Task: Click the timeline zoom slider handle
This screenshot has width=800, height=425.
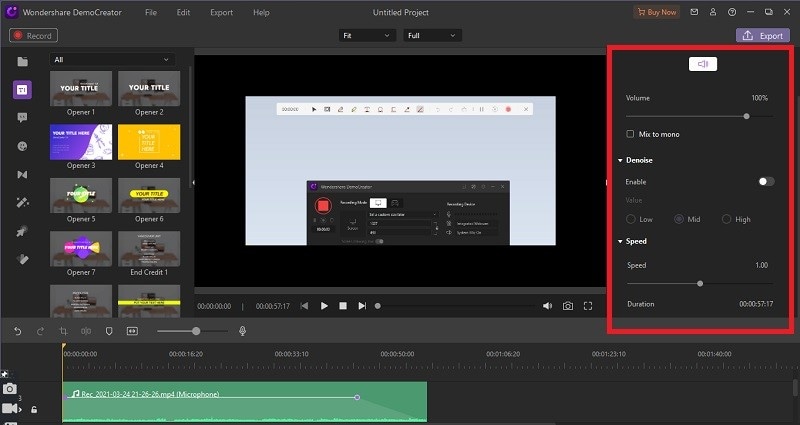Action: click(x=196, y=331)
